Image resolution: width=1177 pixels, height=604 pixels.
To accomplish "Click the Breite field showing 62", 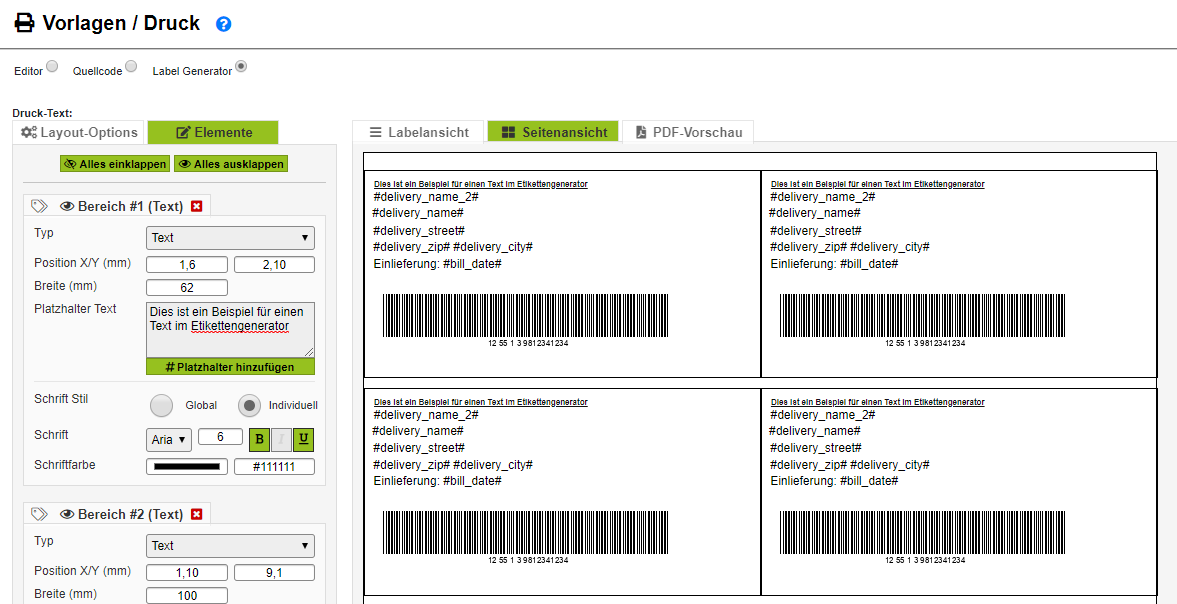I will 187,287.
